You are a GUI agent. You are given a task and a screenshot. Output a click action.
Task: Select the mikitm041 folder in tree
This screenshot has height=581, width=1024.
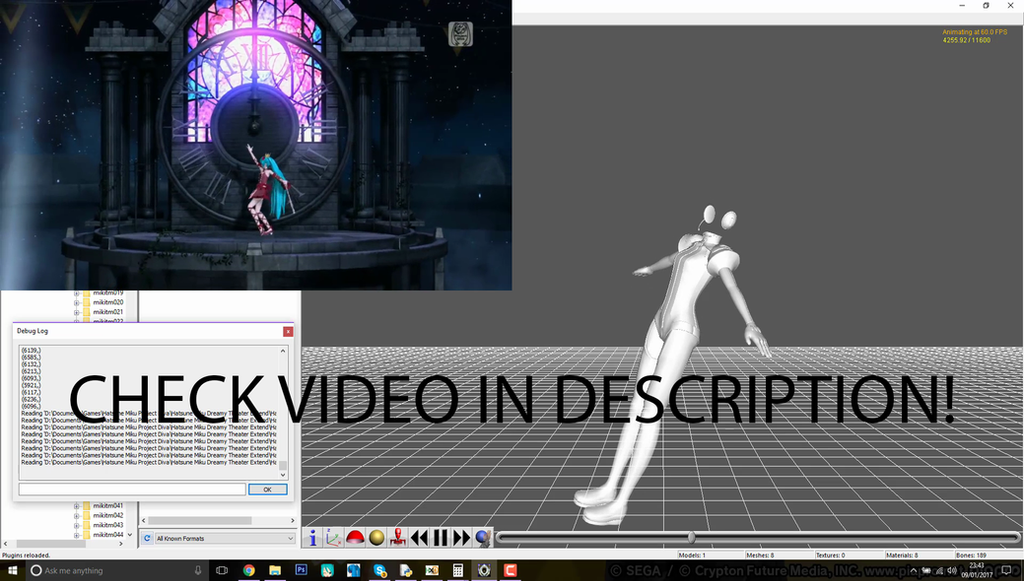click(108, 505)
